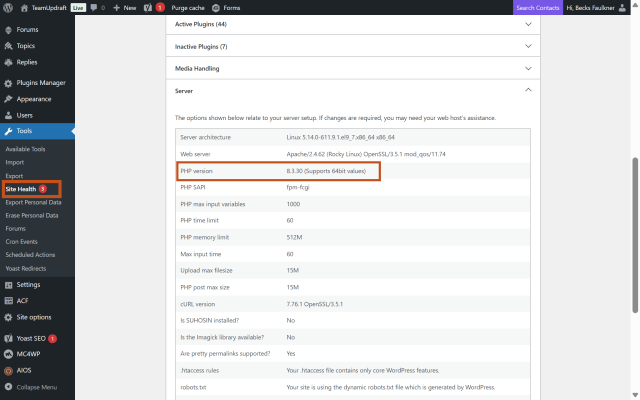640x400 pixels.
Task: Expand the Media Handling section
Action: (x=353, y=68)
